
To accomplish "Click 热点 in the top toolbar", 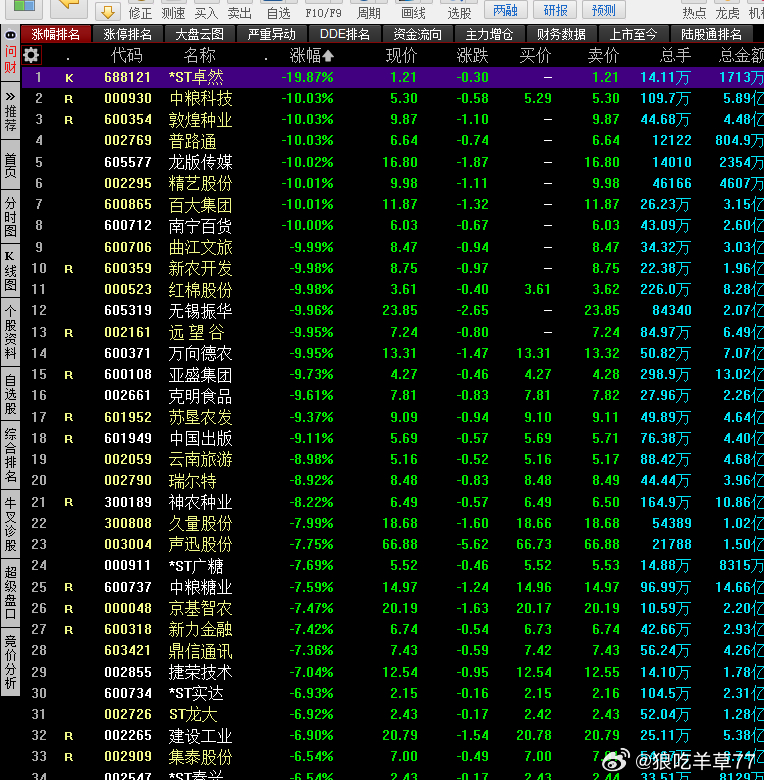I will point(694,13).
